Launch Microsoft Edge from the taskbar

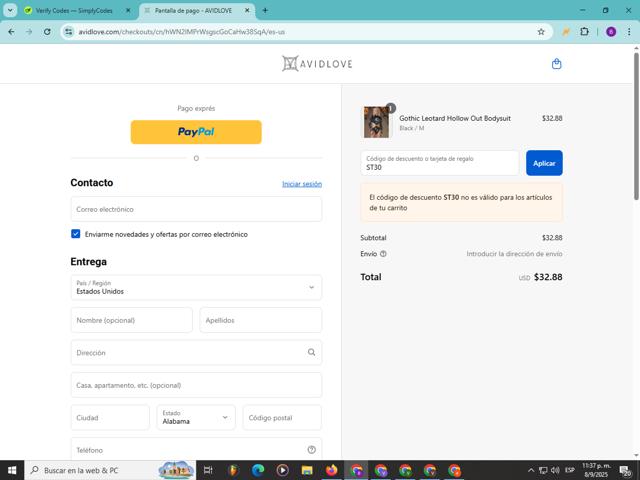pyautogui.click(x=258, y=470)
